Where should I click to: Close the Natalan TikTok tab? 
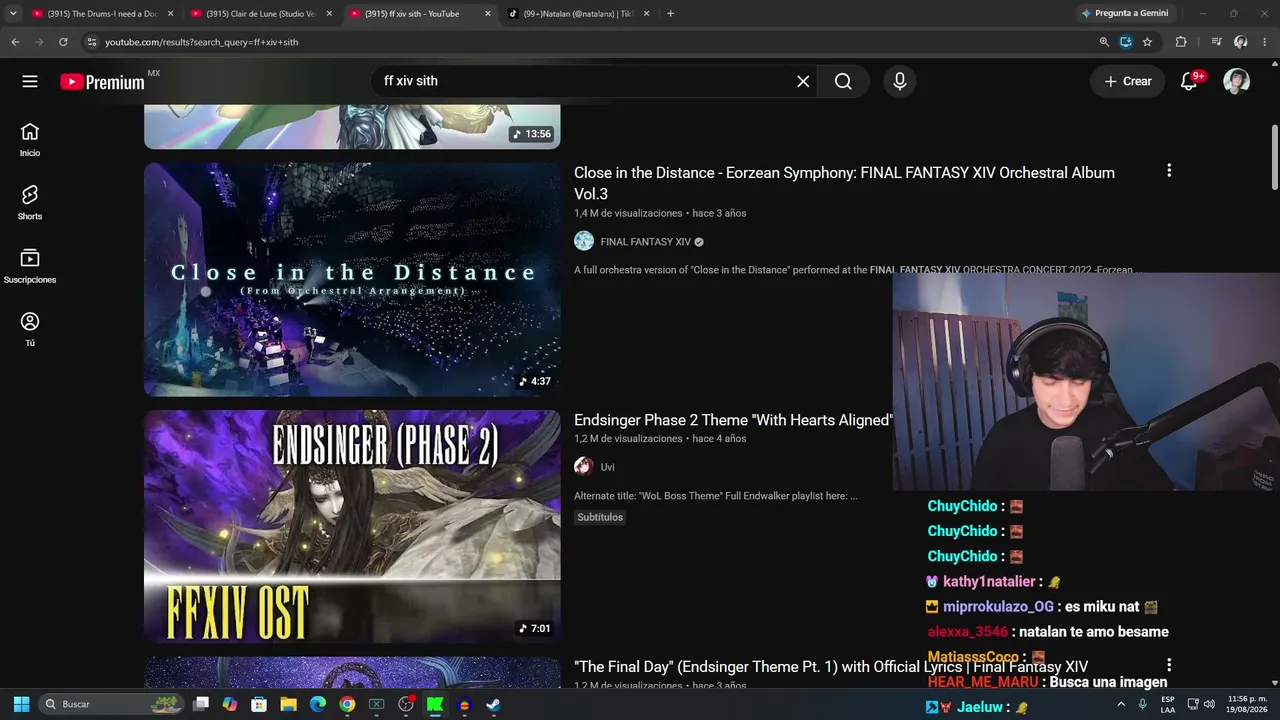(647, 14)
